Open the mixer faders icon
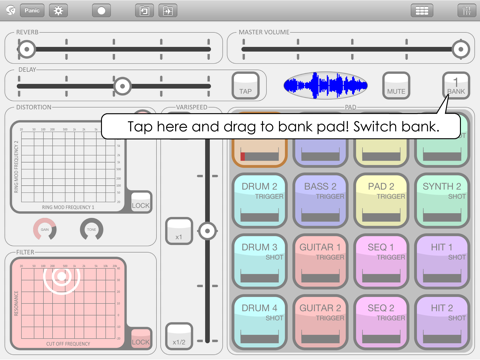 point(467,11)
